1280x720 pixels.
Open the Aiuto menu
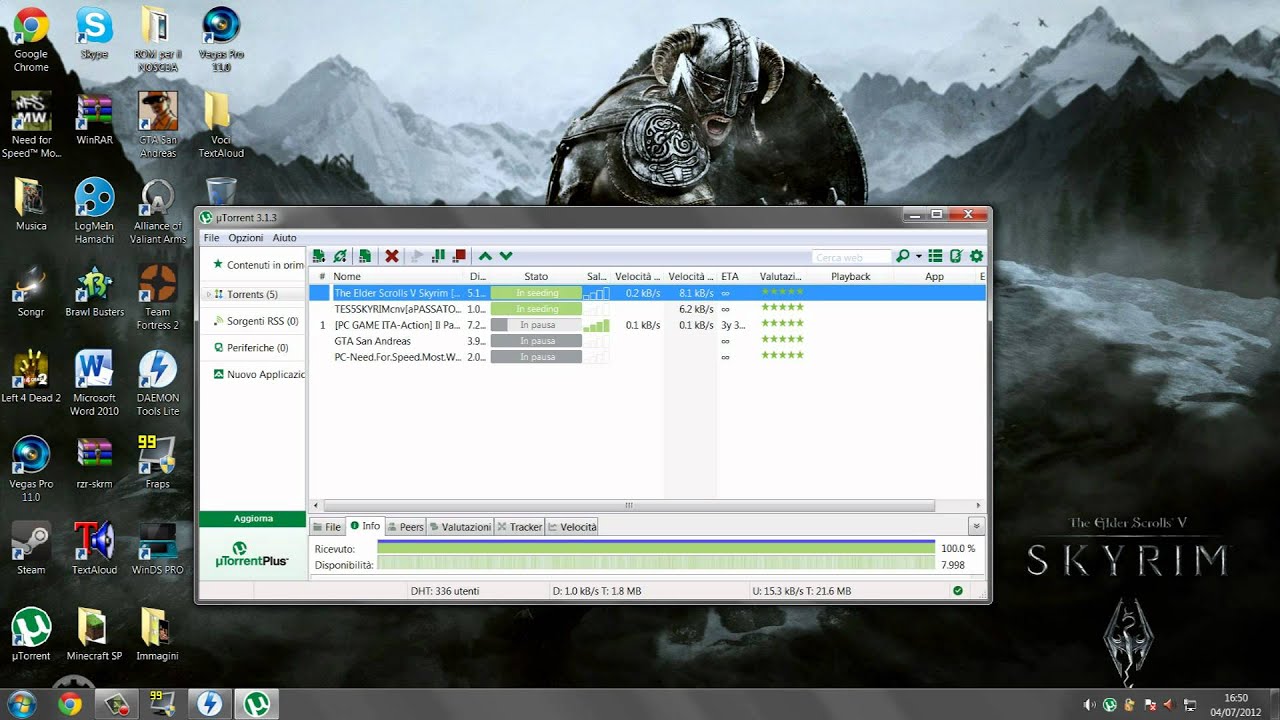coord(284,238)
